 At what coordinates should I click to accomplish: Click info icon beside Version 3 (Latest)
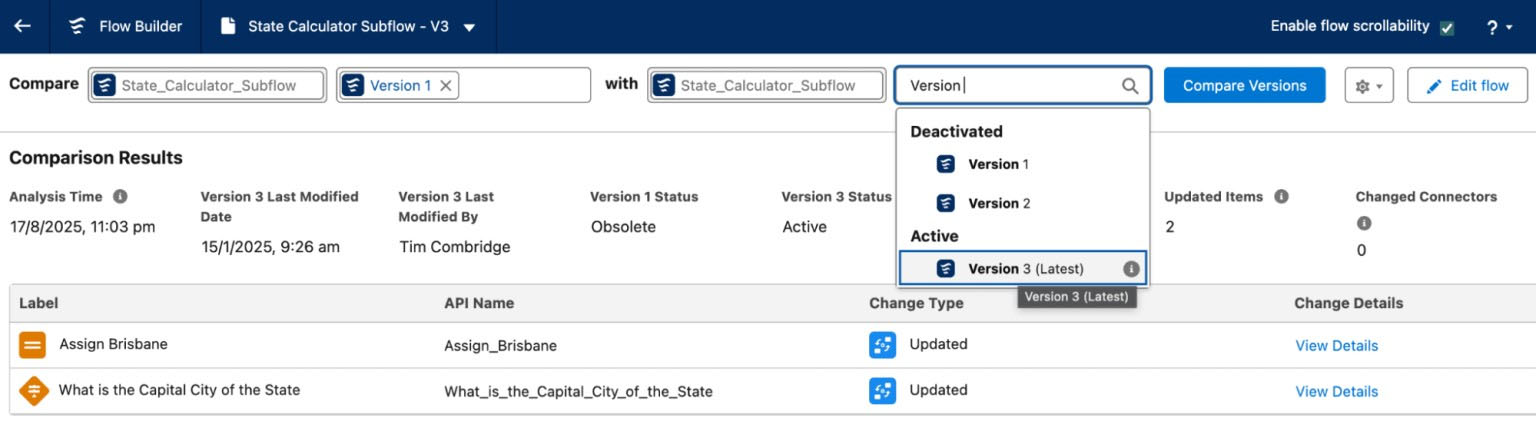pos(1131,269)
